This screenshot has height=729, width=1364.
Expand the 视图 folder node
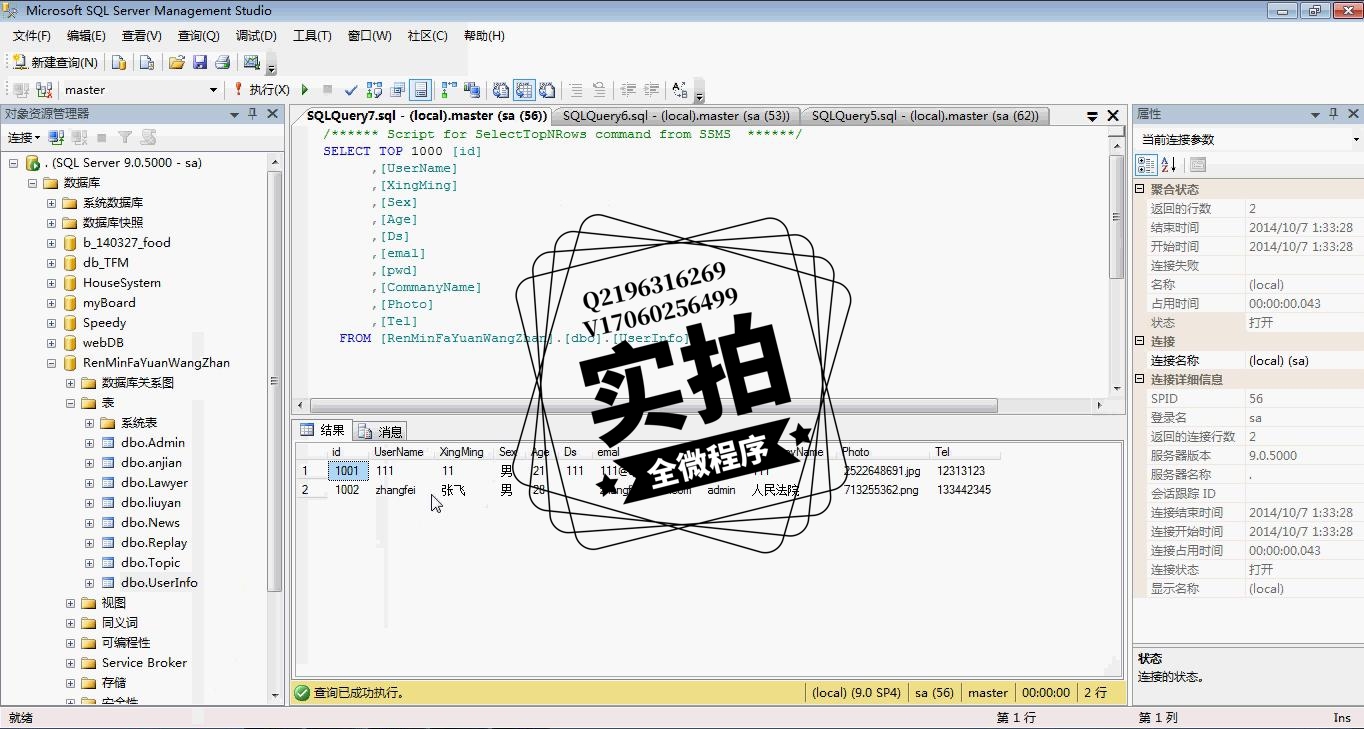click(70, 603)
